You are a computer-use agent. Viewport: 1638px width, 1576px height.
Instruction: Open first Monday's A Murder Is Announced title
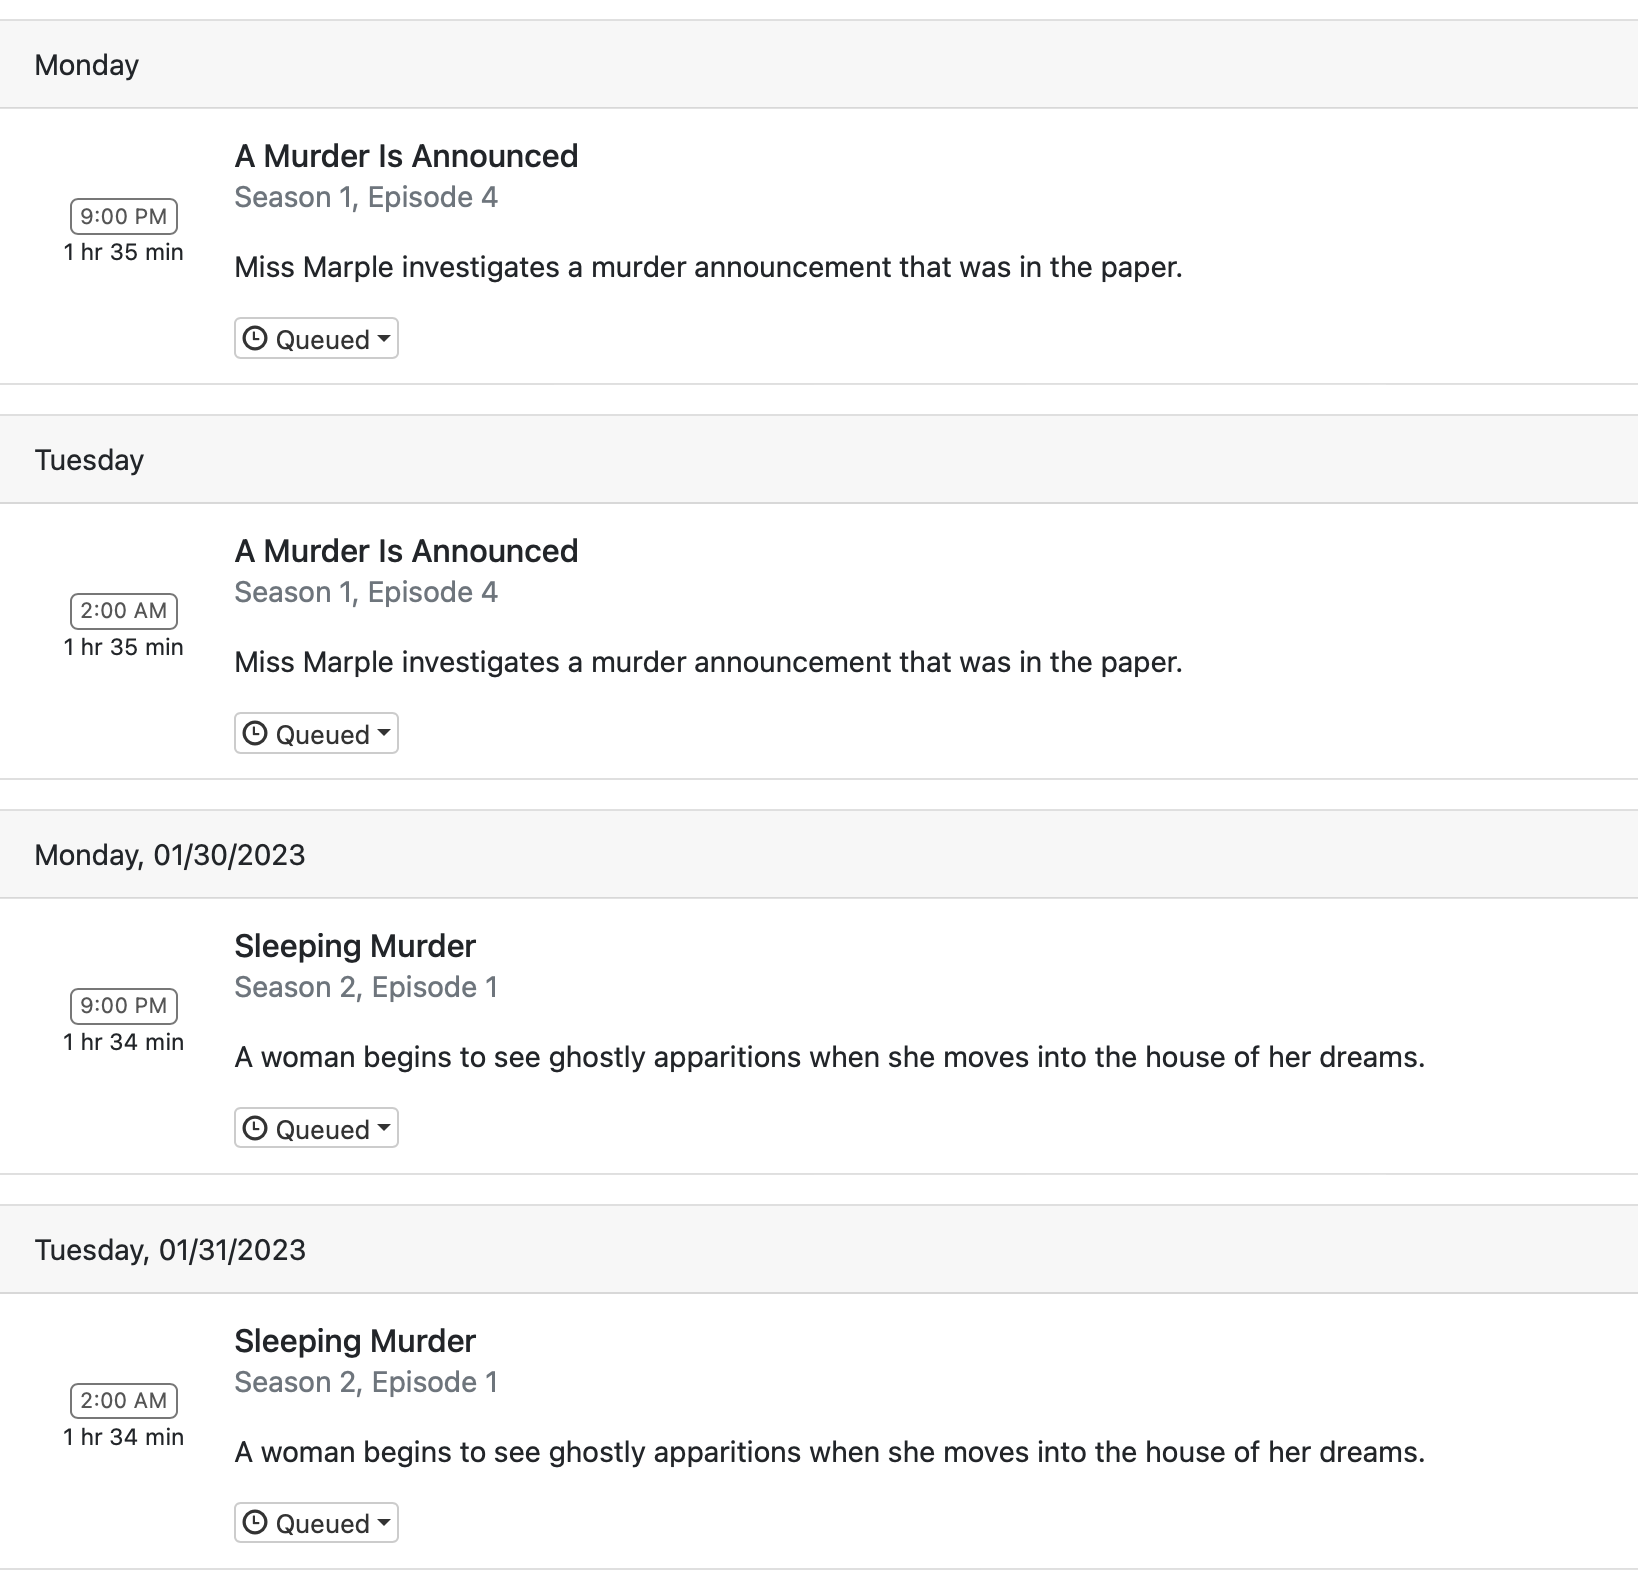point(406,156)
